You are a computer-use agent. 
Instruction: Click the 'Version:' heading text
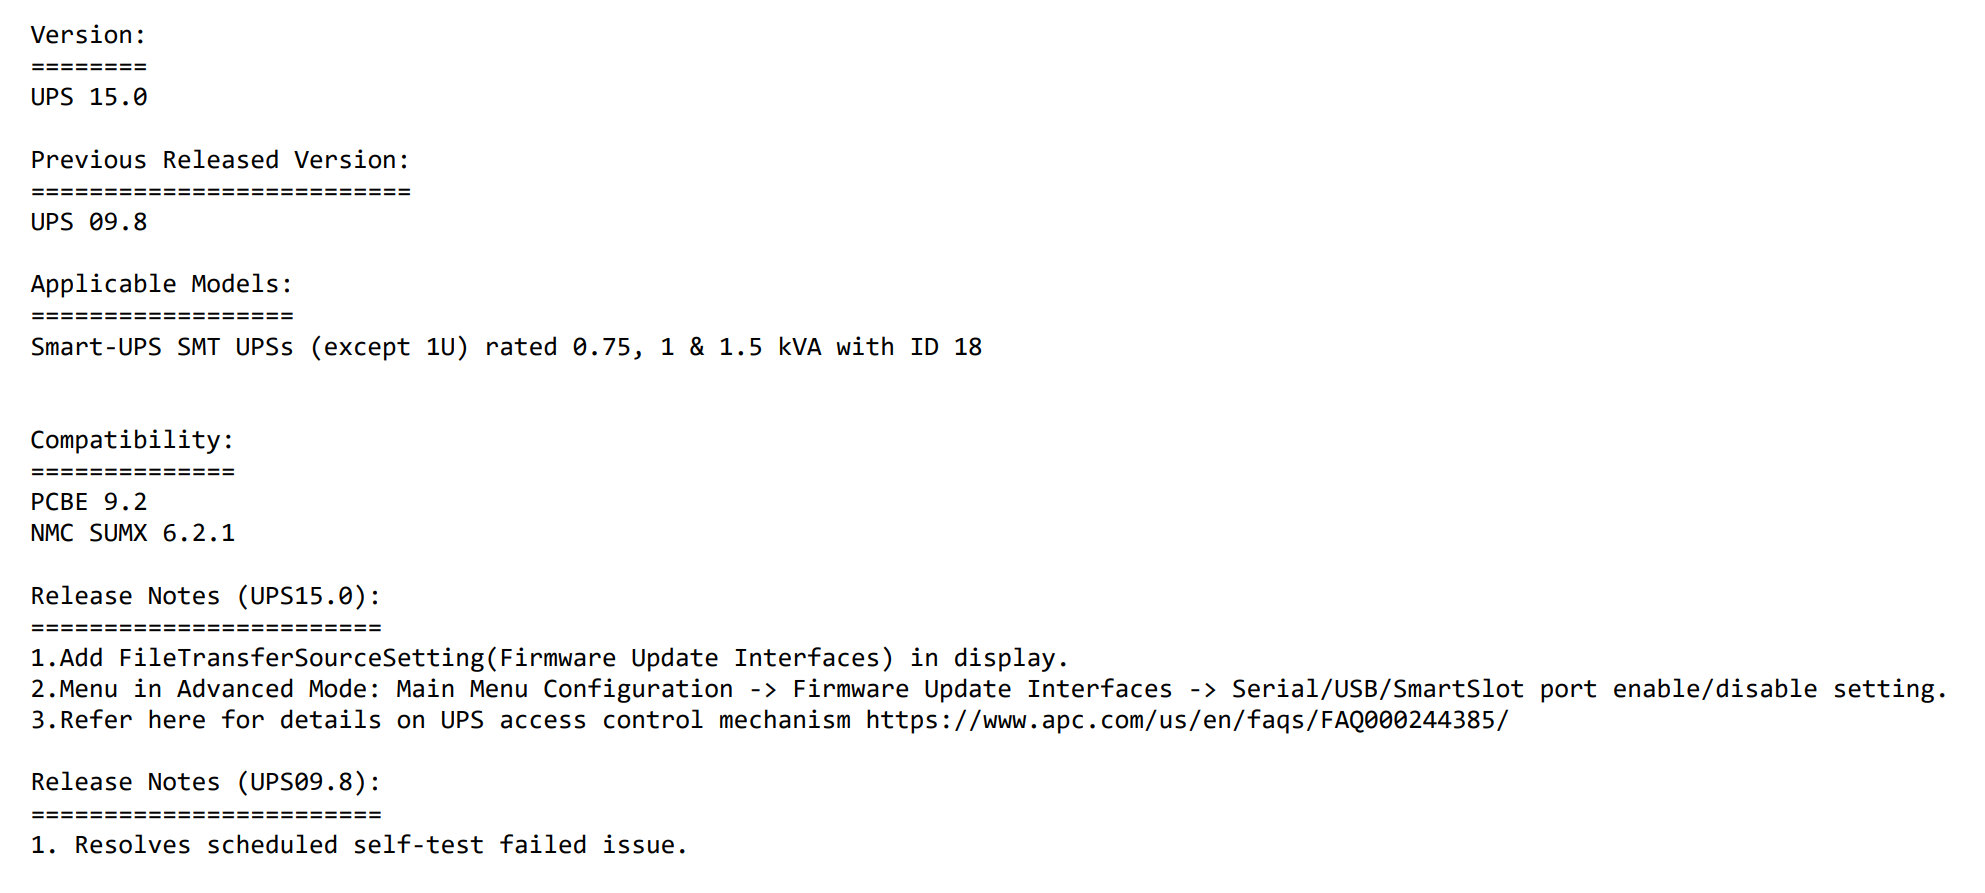click(x=88, y=36)
